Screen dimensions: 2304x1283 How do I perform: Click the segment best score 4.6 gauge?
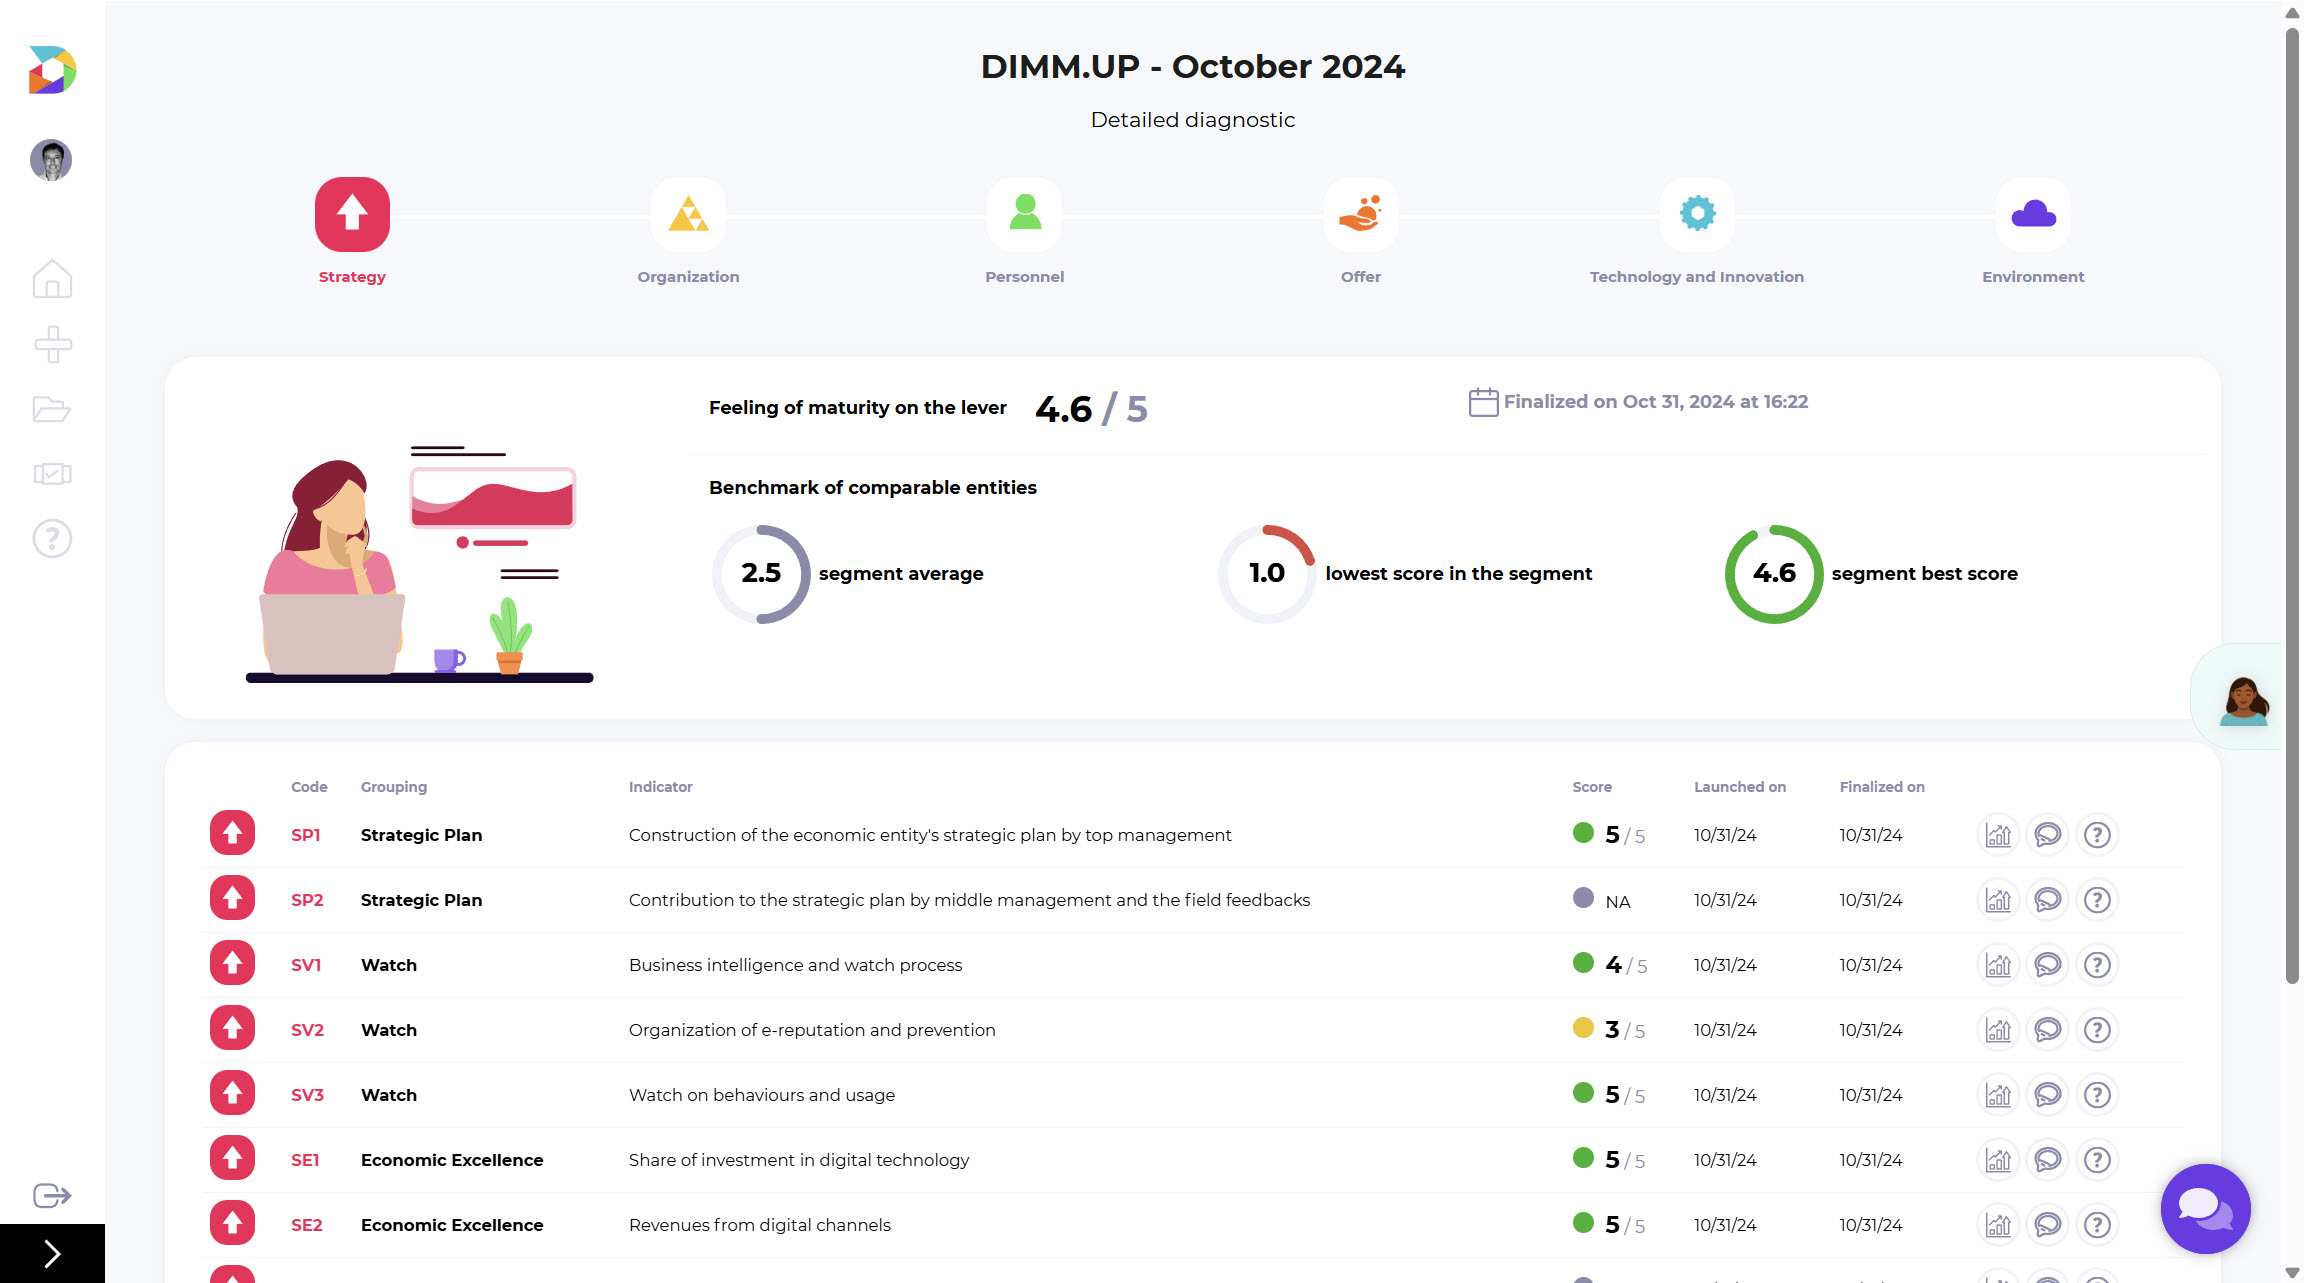click(x=1774, y=574)
